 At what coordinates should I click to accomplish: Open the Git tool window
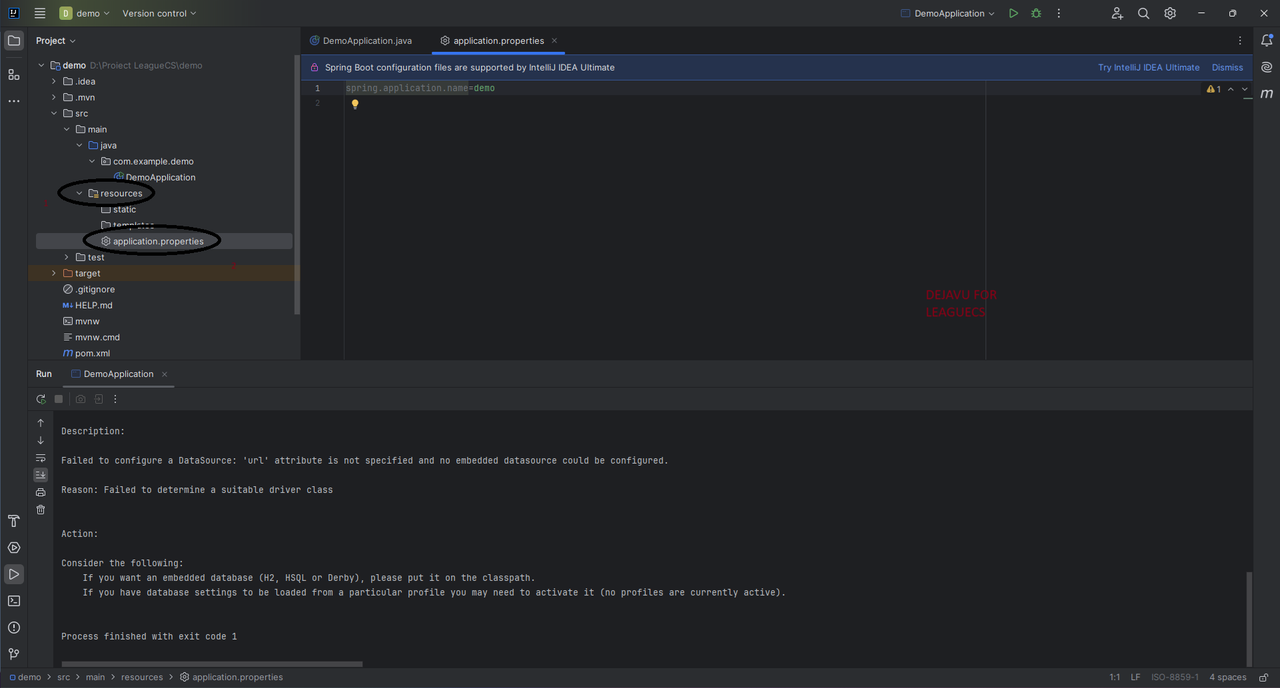[14, 654]
